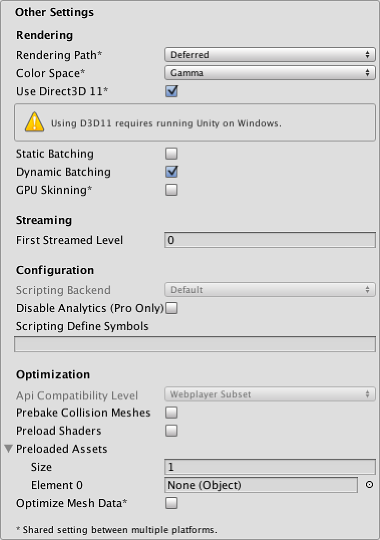The image size is (380, 540).
Task: Enable Prebake Collision Meshes
Action: [x=171, y=413]
